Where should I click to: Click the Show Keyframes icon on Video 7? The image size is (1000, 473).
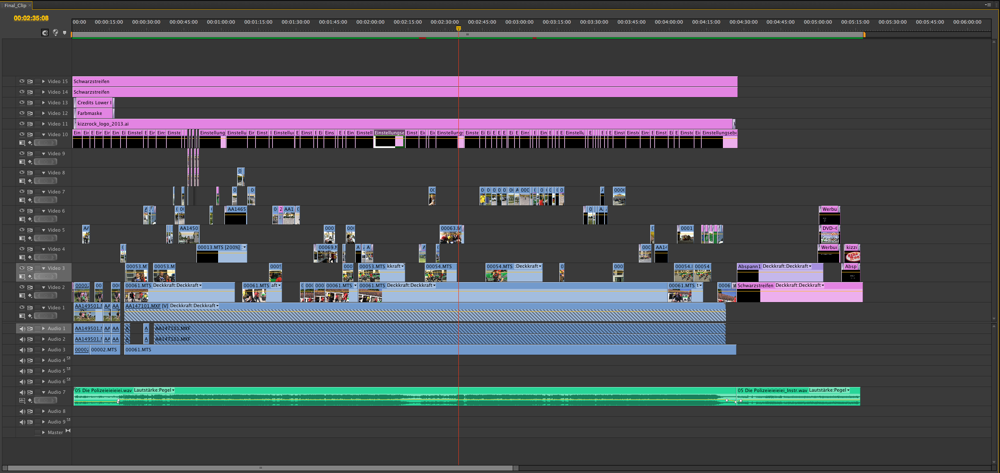31,200
